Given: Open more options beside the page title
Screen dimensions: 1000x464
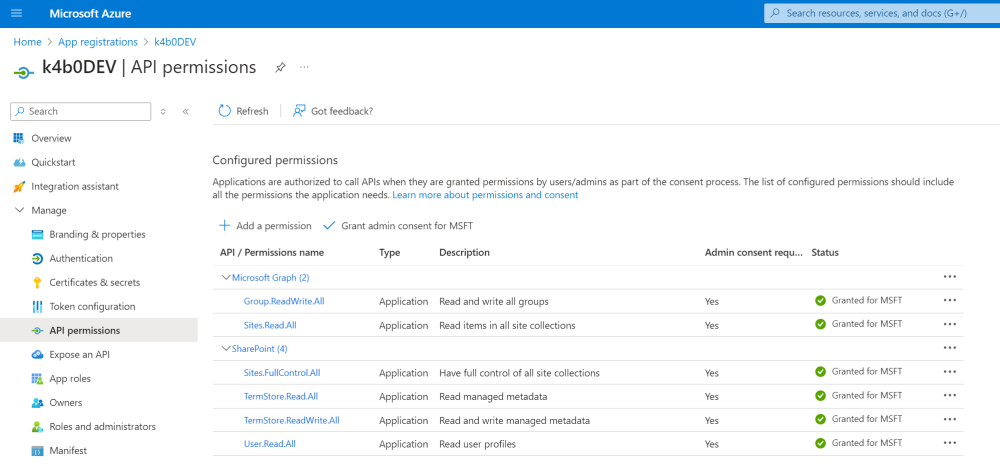Looking at the screenshot, I should tap(304, 67).
